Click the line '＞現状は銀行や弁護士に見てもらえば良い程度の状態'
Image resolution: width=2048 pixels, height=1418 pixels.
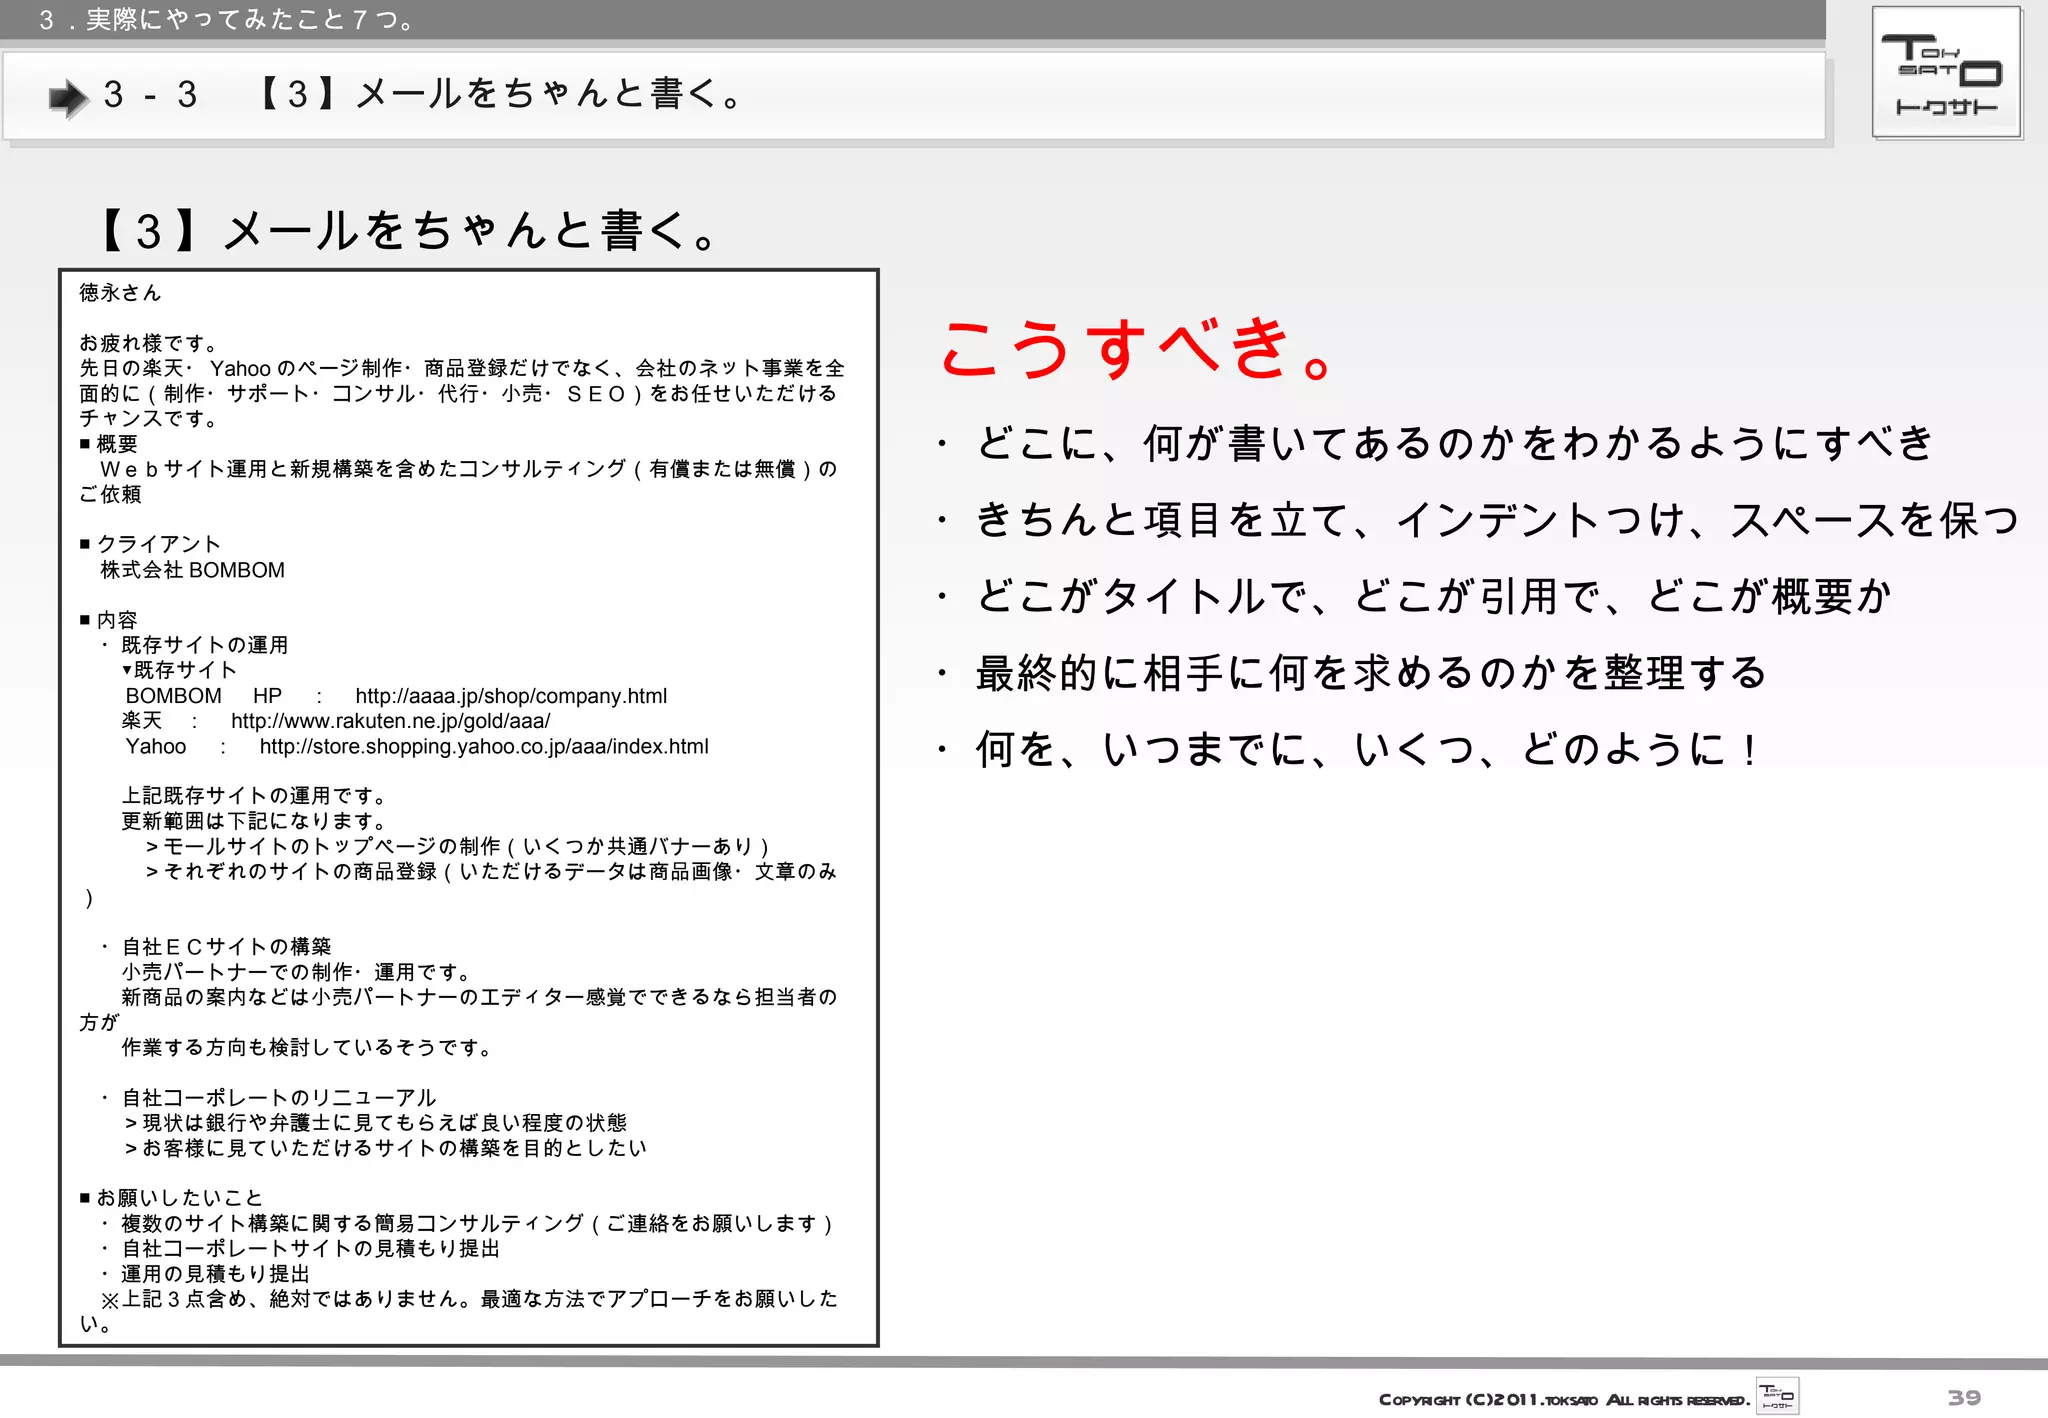click(x=375, y=1123)
